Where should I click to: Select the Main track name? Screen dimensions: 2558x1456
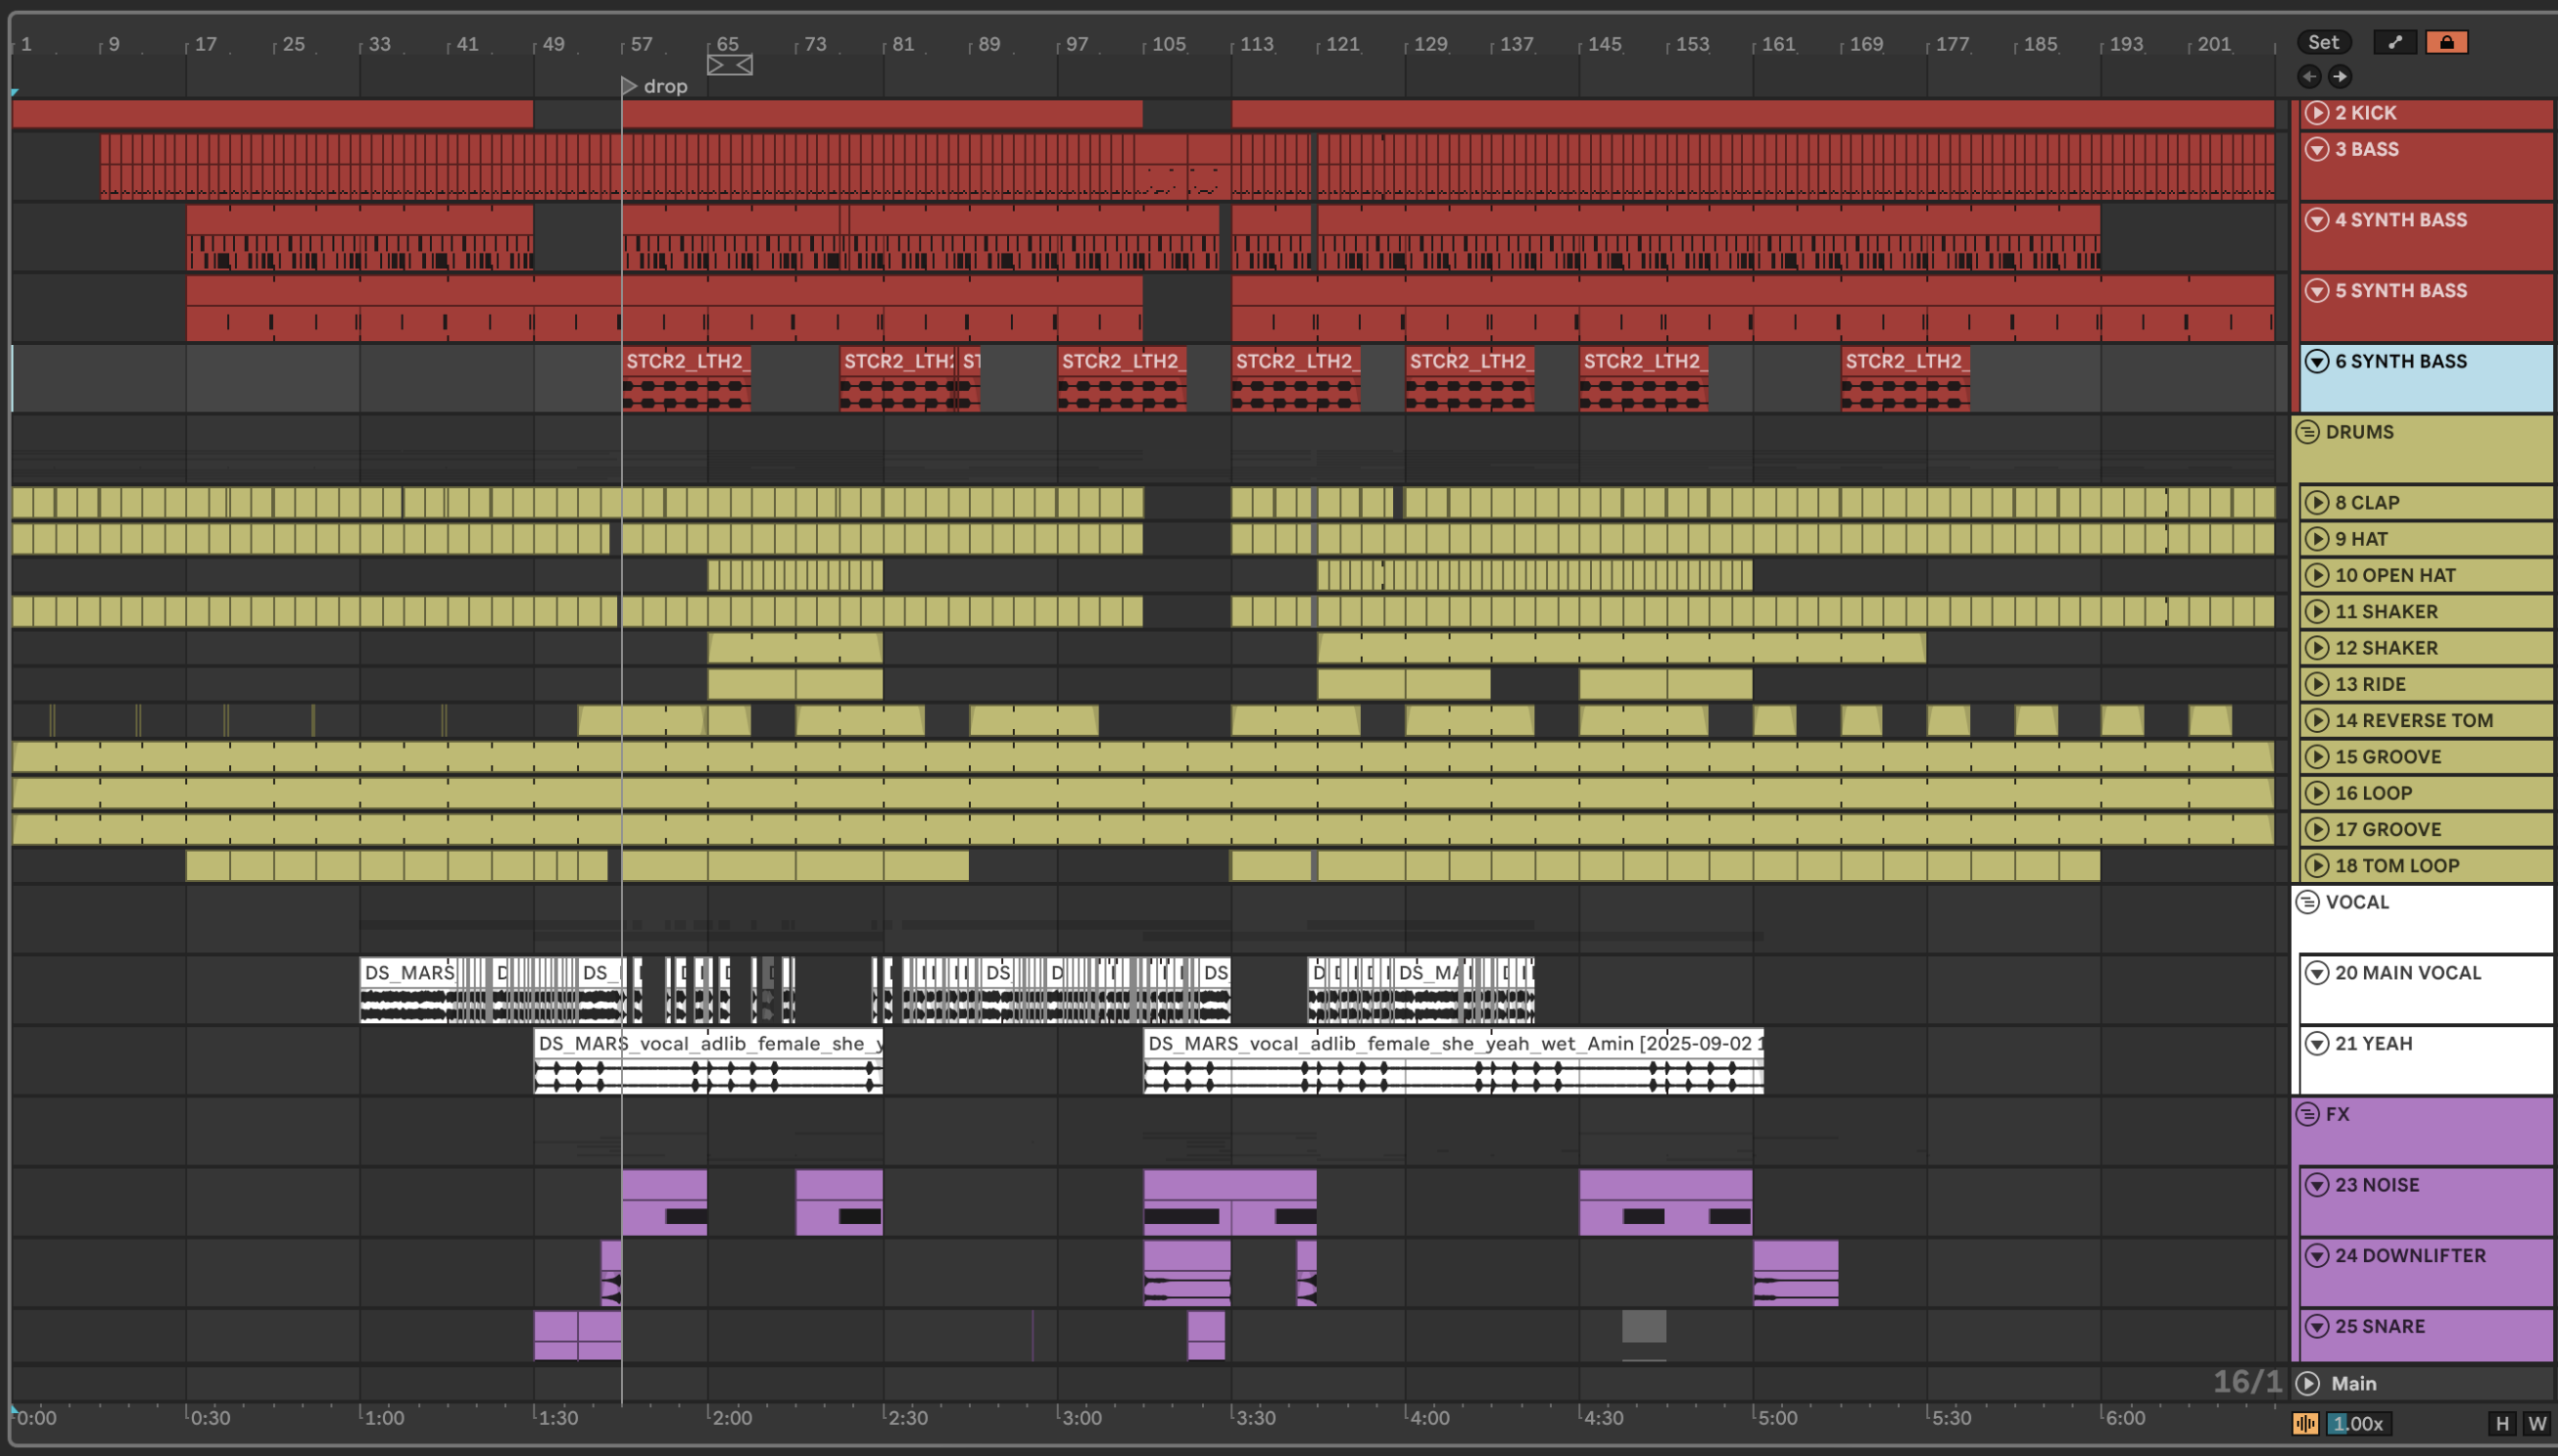tap(2353, 1383)
